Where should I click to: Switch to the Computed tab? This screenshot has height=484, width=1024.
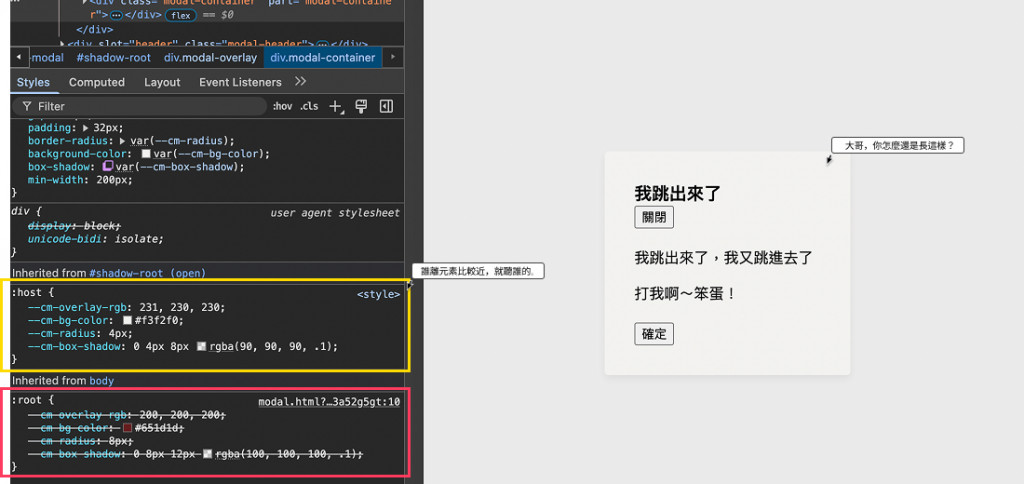(x=97, y=82)
